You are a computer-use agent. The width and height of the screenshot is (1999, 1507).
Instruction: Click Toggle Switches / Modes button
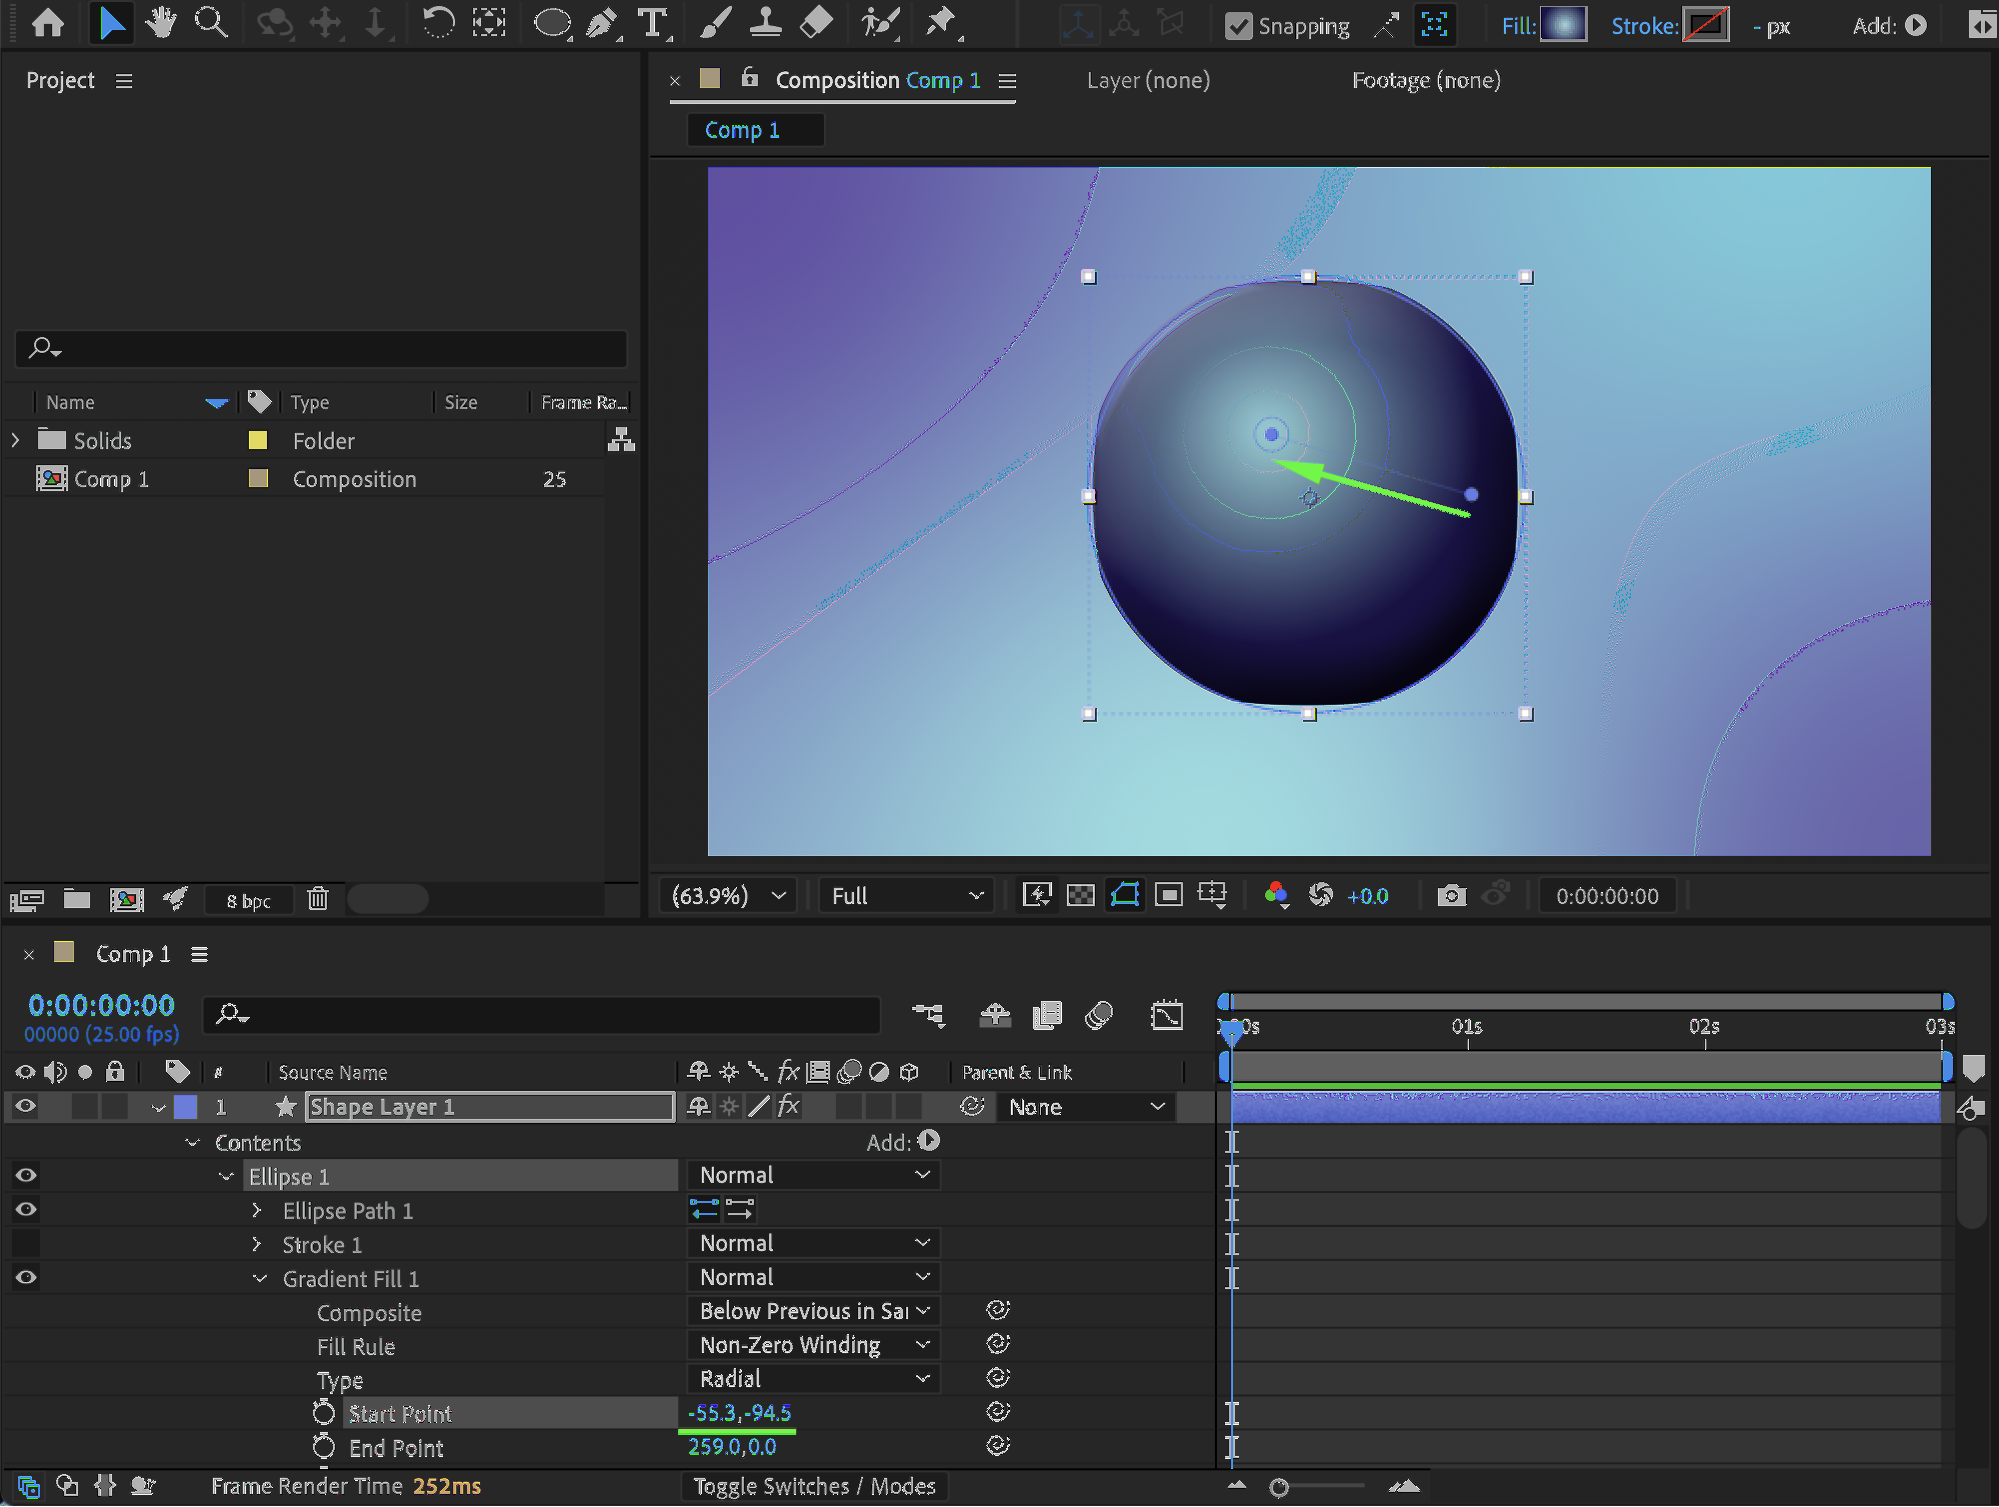[x=814, y=1486]
